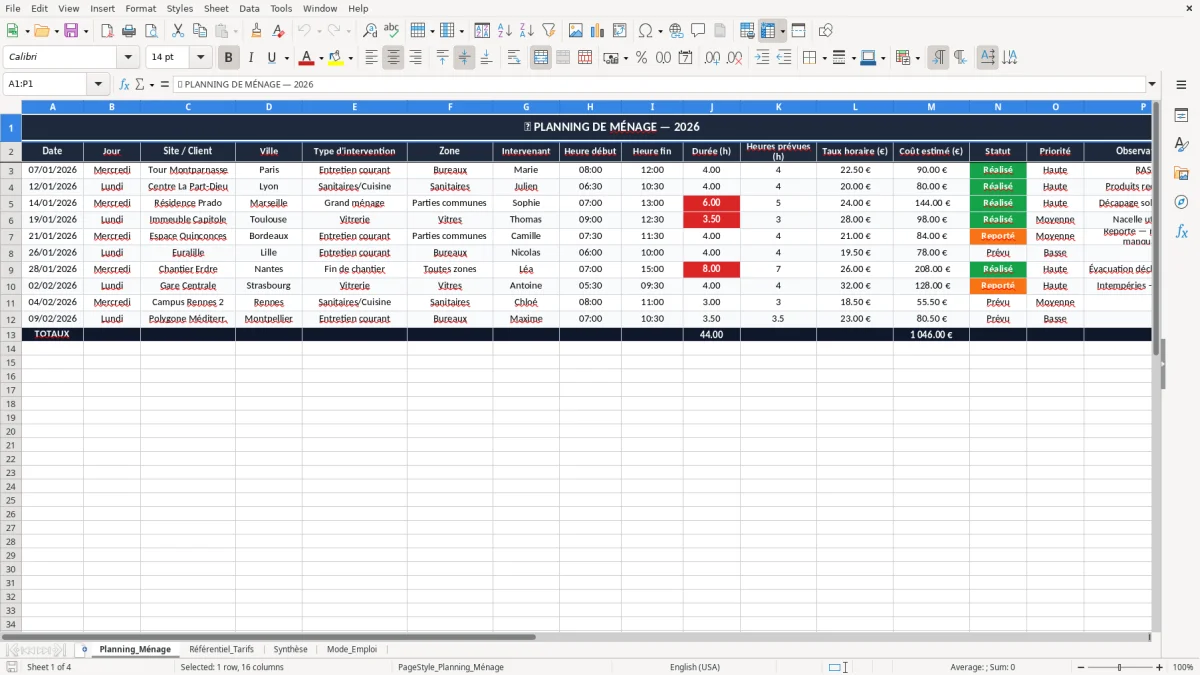Screen dimensions: 1200x675
Task: Click the Print icon
Action: pos(129,31)
